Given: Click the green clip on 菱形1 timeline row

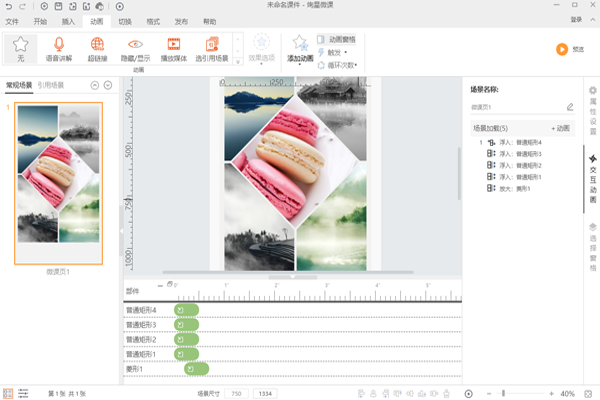Looking at the screenshot, I should [196, 369].
